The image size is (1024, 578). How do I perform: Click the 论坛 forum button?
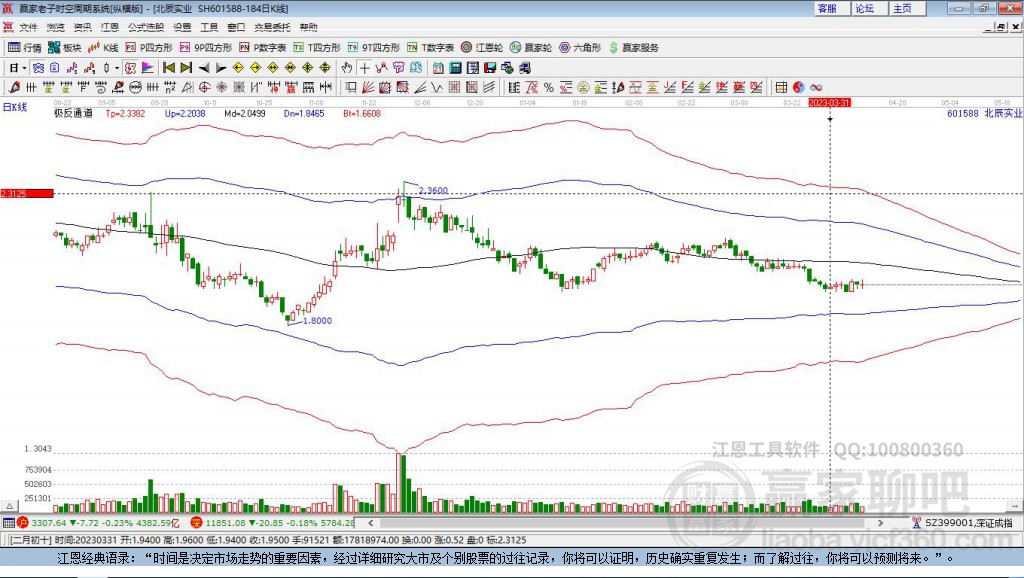click(x=864, y=8)
